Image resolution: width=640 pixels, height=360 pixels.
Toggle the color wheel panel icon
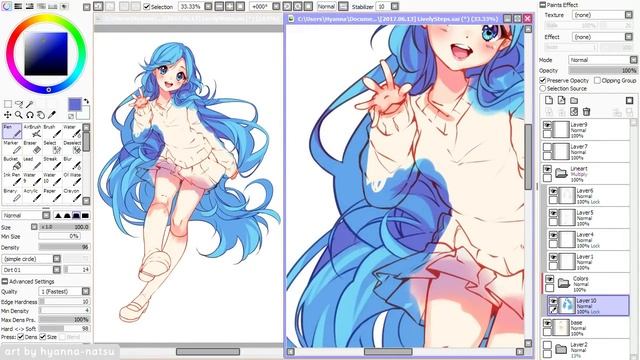[6, 6]
